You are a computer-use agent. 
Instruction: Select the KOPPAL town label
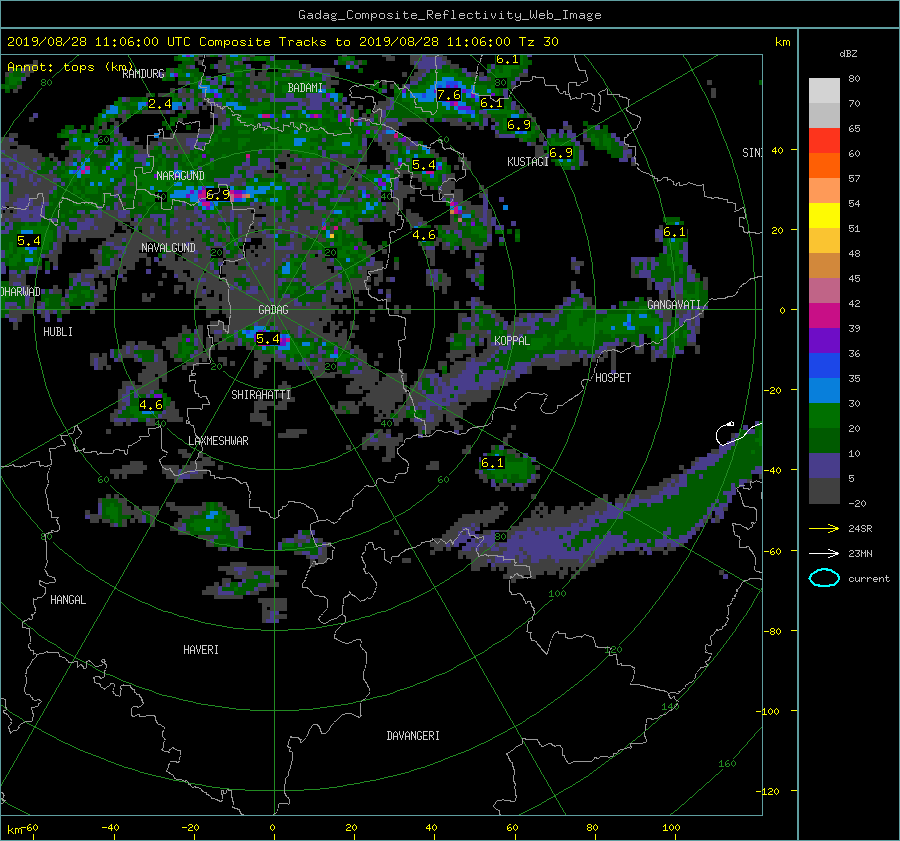coord(511,341)
